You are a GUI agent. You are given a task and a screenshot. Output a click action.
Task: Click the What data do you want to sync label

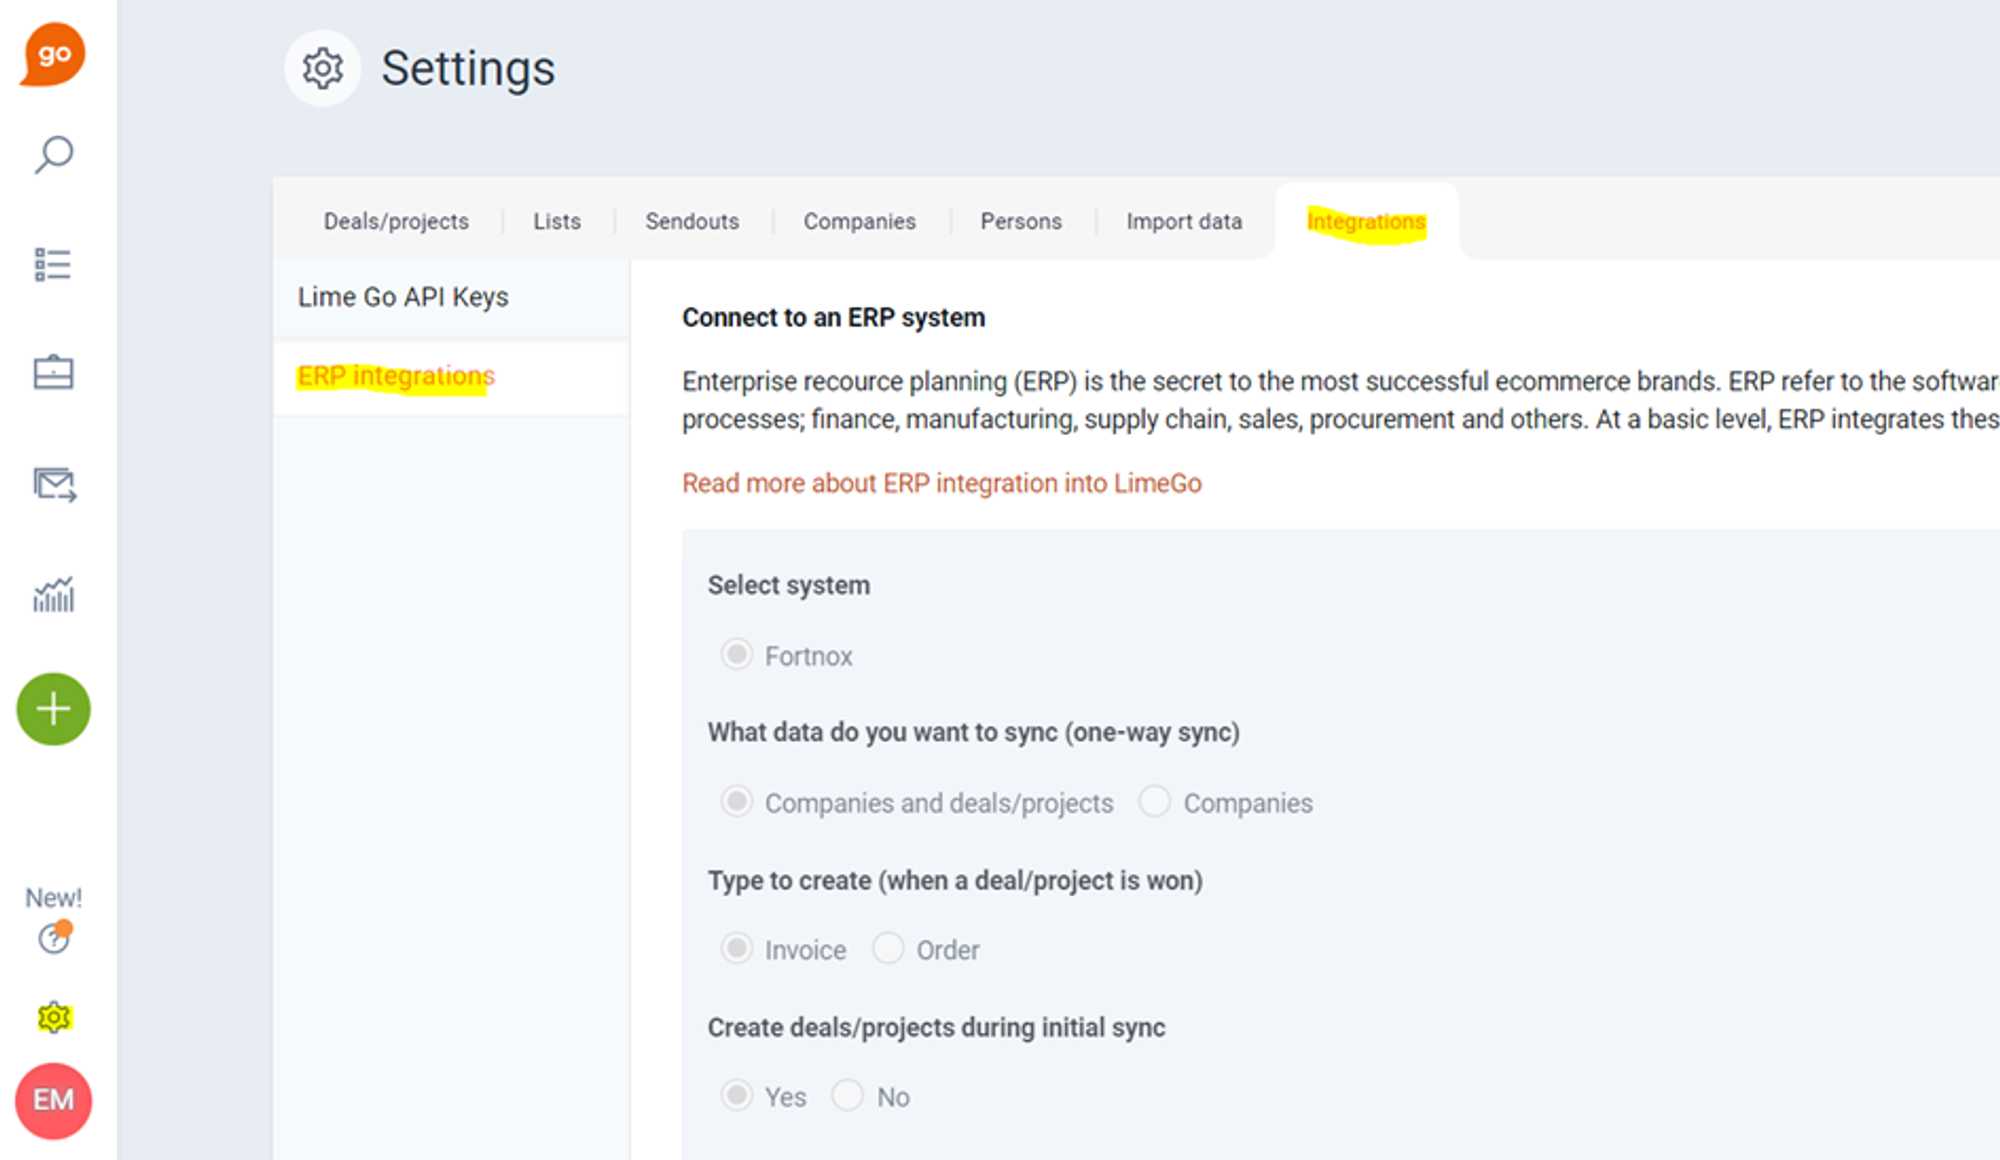tap(974, 732)
